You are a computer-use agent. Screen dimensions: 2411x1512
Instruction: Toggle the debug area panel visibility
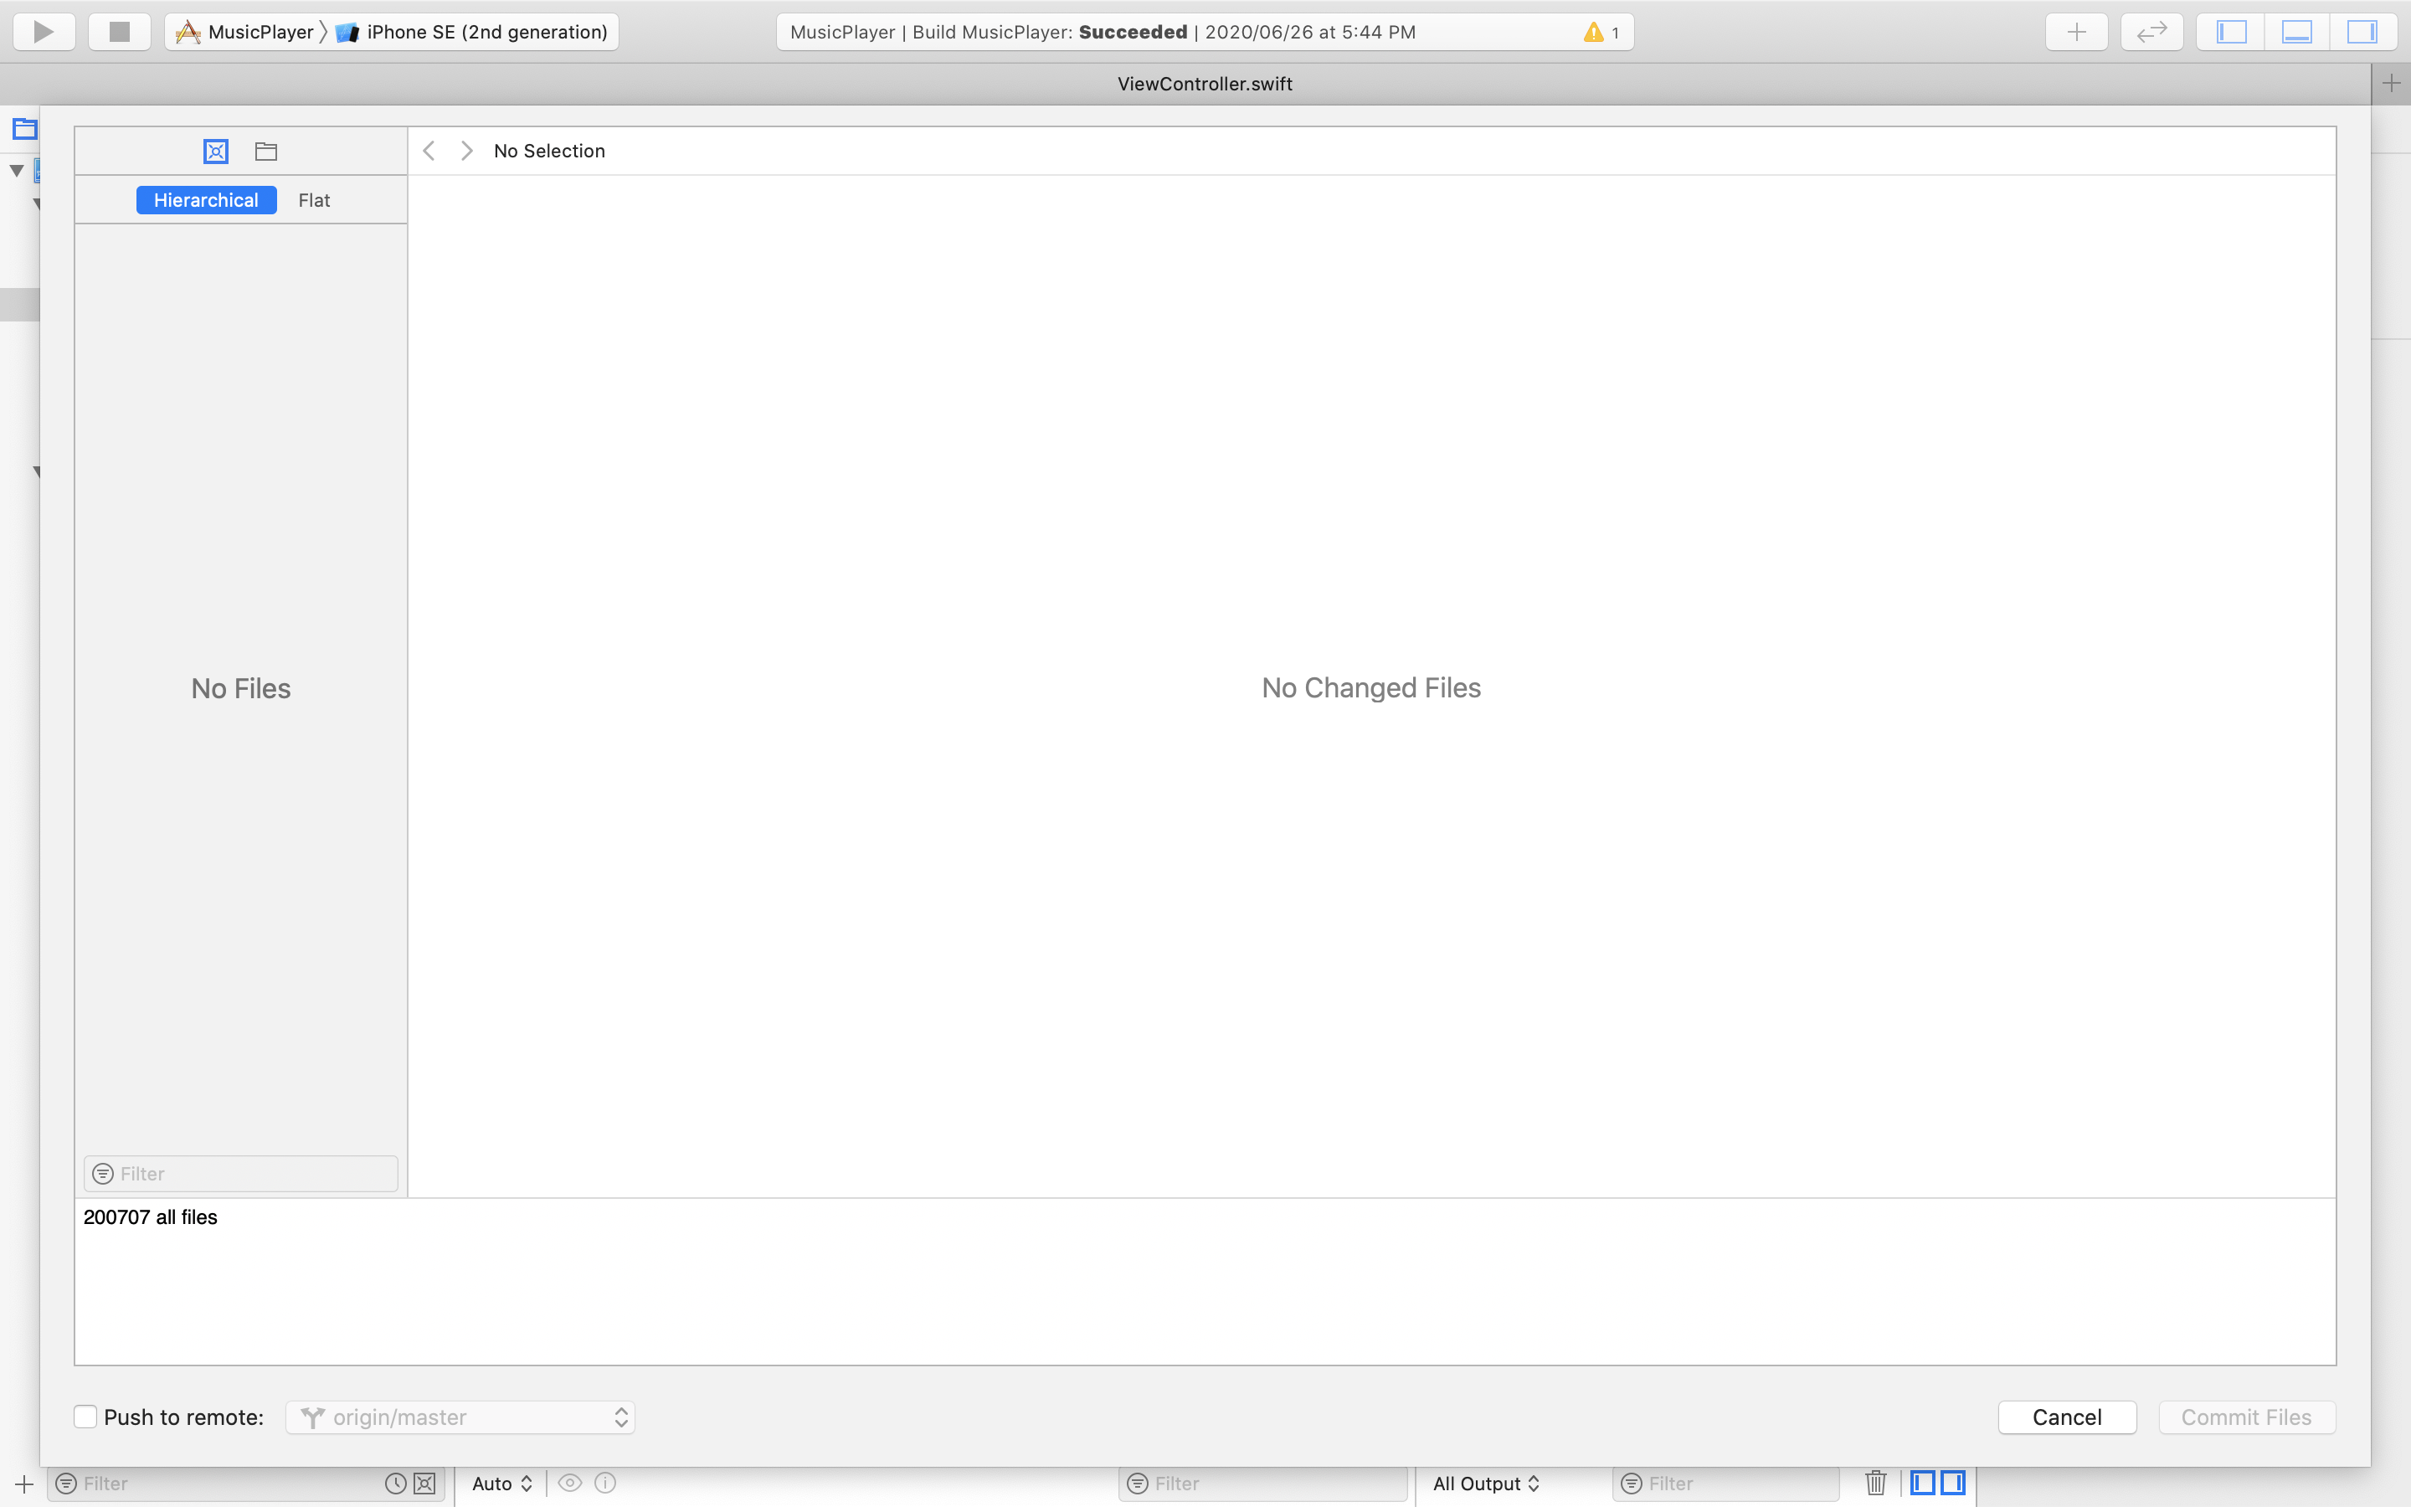[2296, 31]
